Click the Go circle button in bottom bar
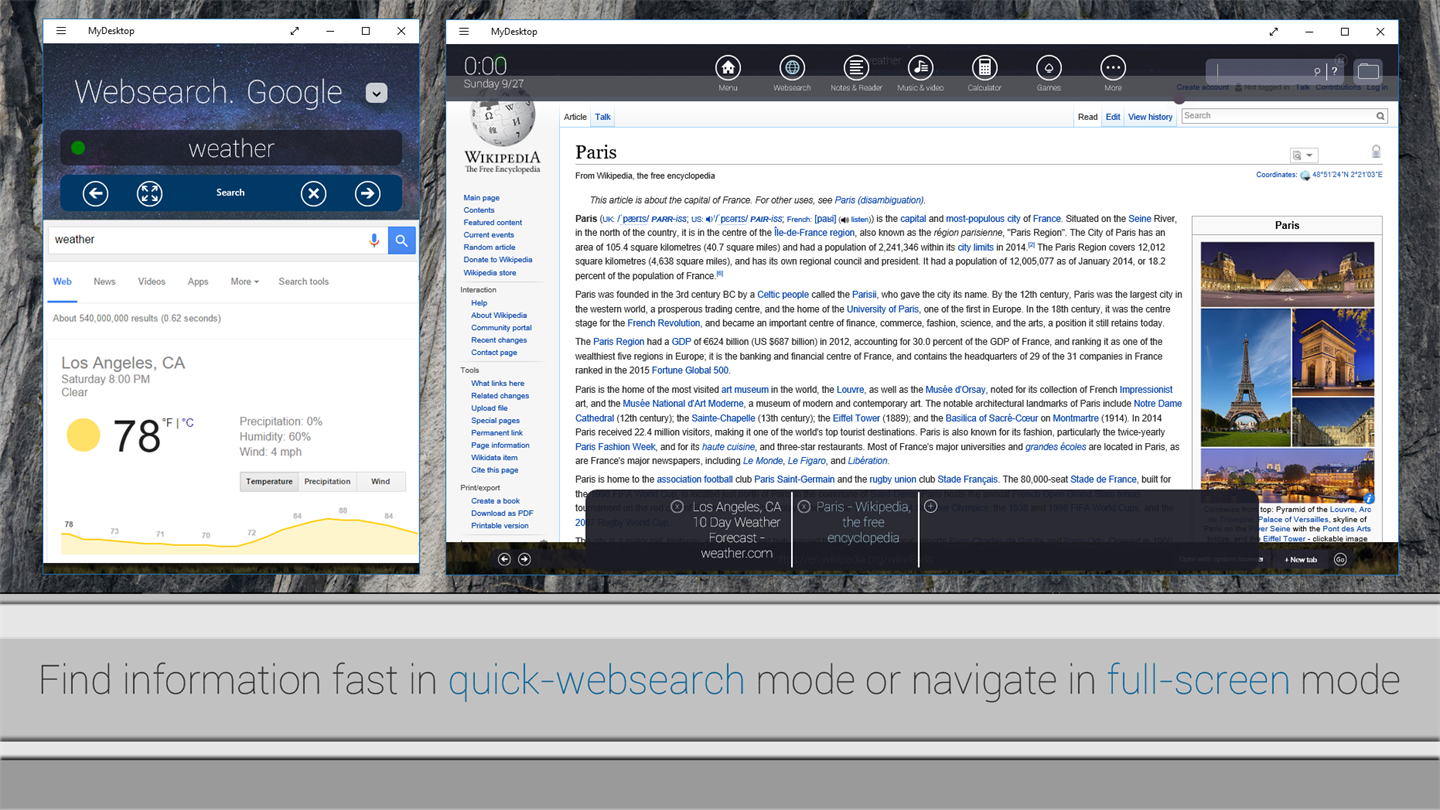Image resolution: width=1440 pixels, height=810 pixels. coord(1340,560)
